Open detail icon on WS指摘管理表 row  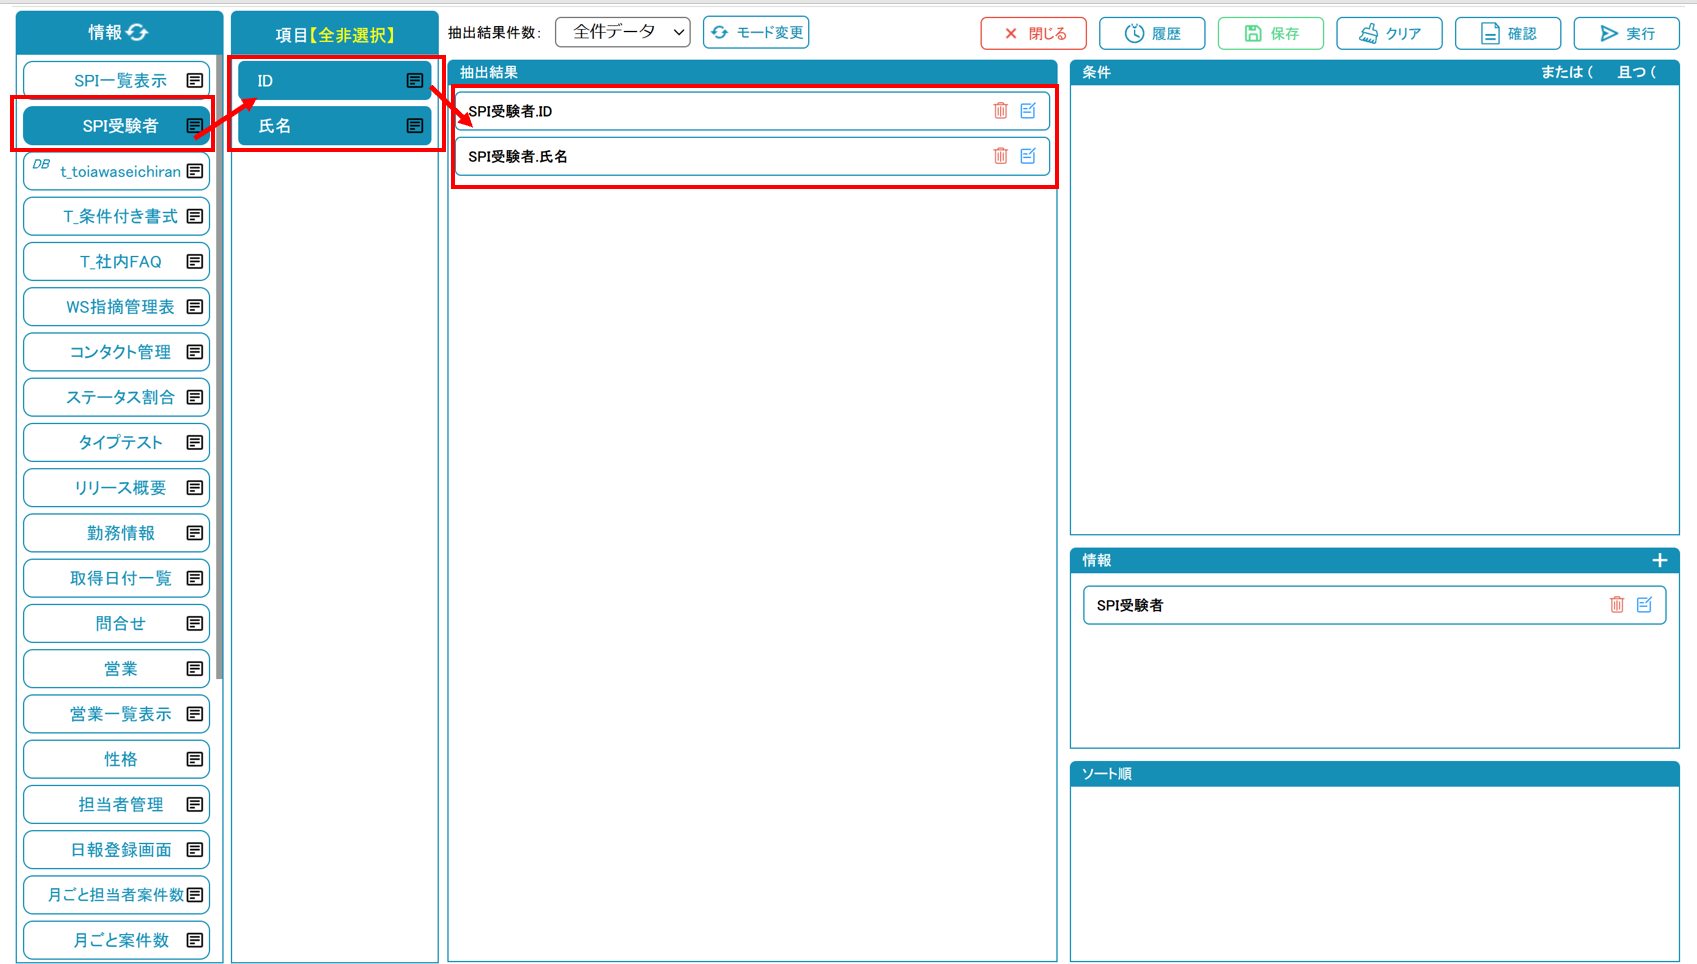(x=195, y=307)
